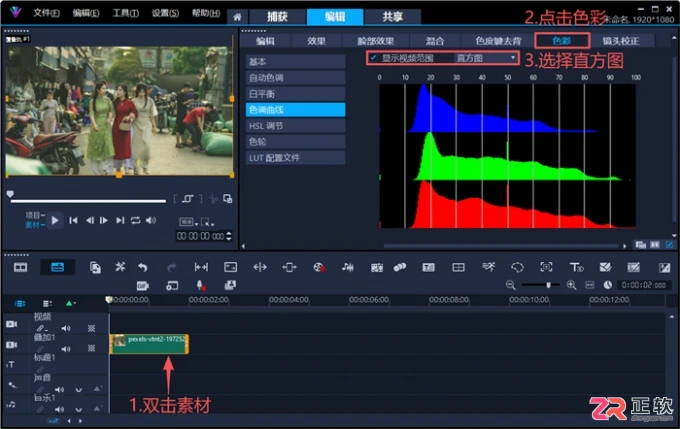Open the 16:9 aspect ratio dropdown
Screen dimensions: 680x429
pyautogui.click(x=189, y=222)
